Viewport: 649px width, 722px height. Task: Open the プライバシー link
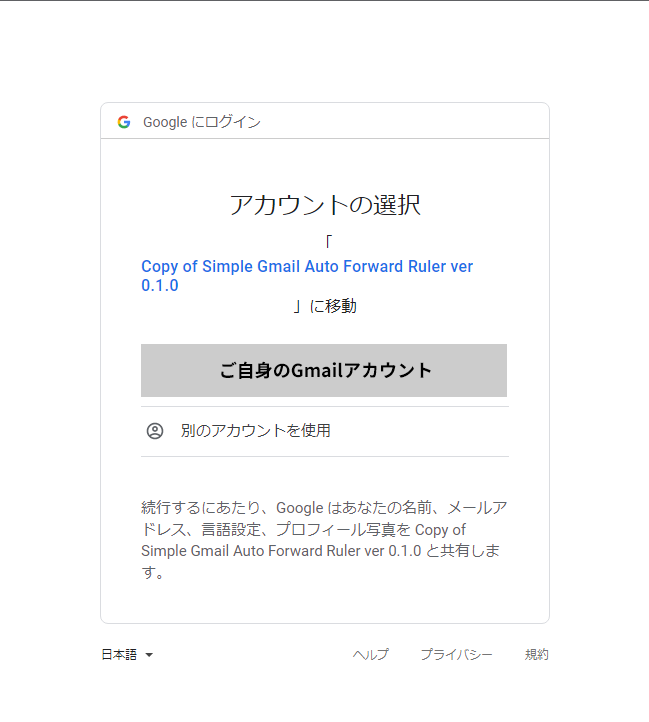coord(456,655)
